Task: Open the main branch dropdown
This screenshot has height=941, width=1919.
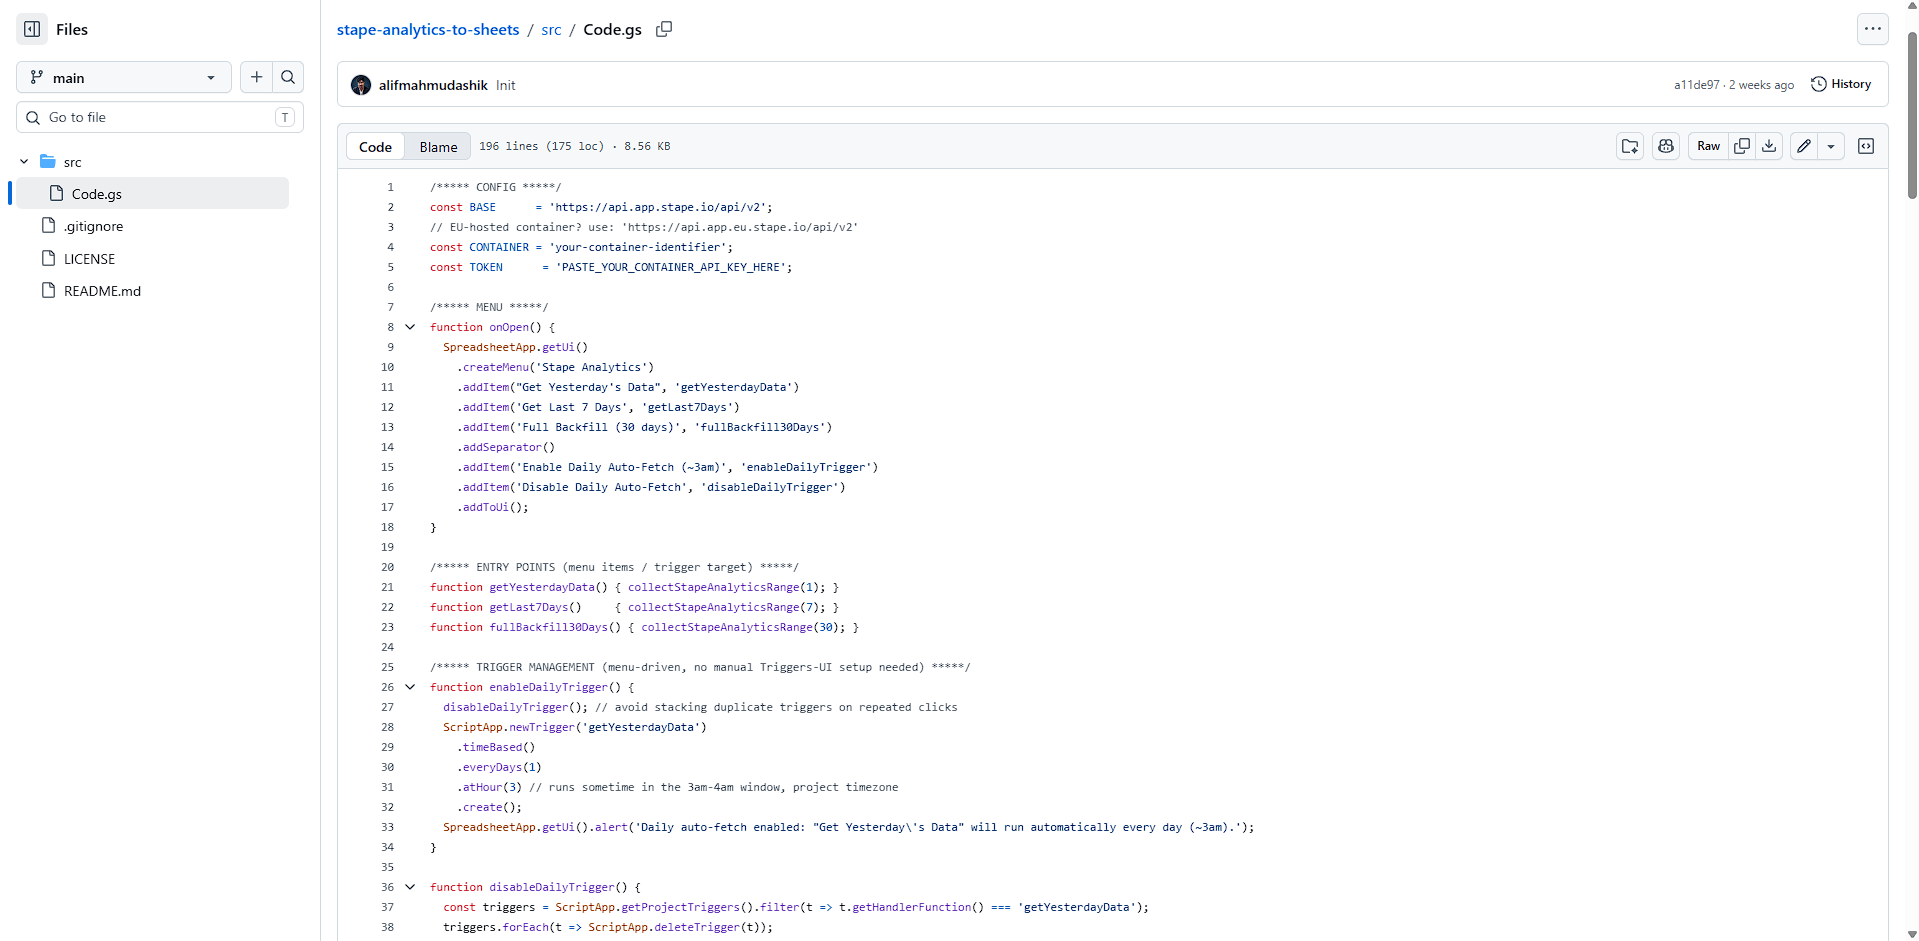Action: [x=124, y=77]
